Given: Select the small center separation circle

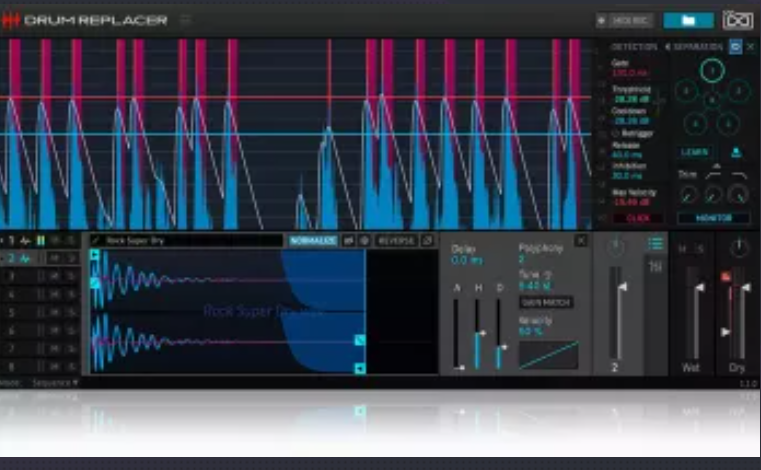Looking at the screenshot, I should point(712,100).
